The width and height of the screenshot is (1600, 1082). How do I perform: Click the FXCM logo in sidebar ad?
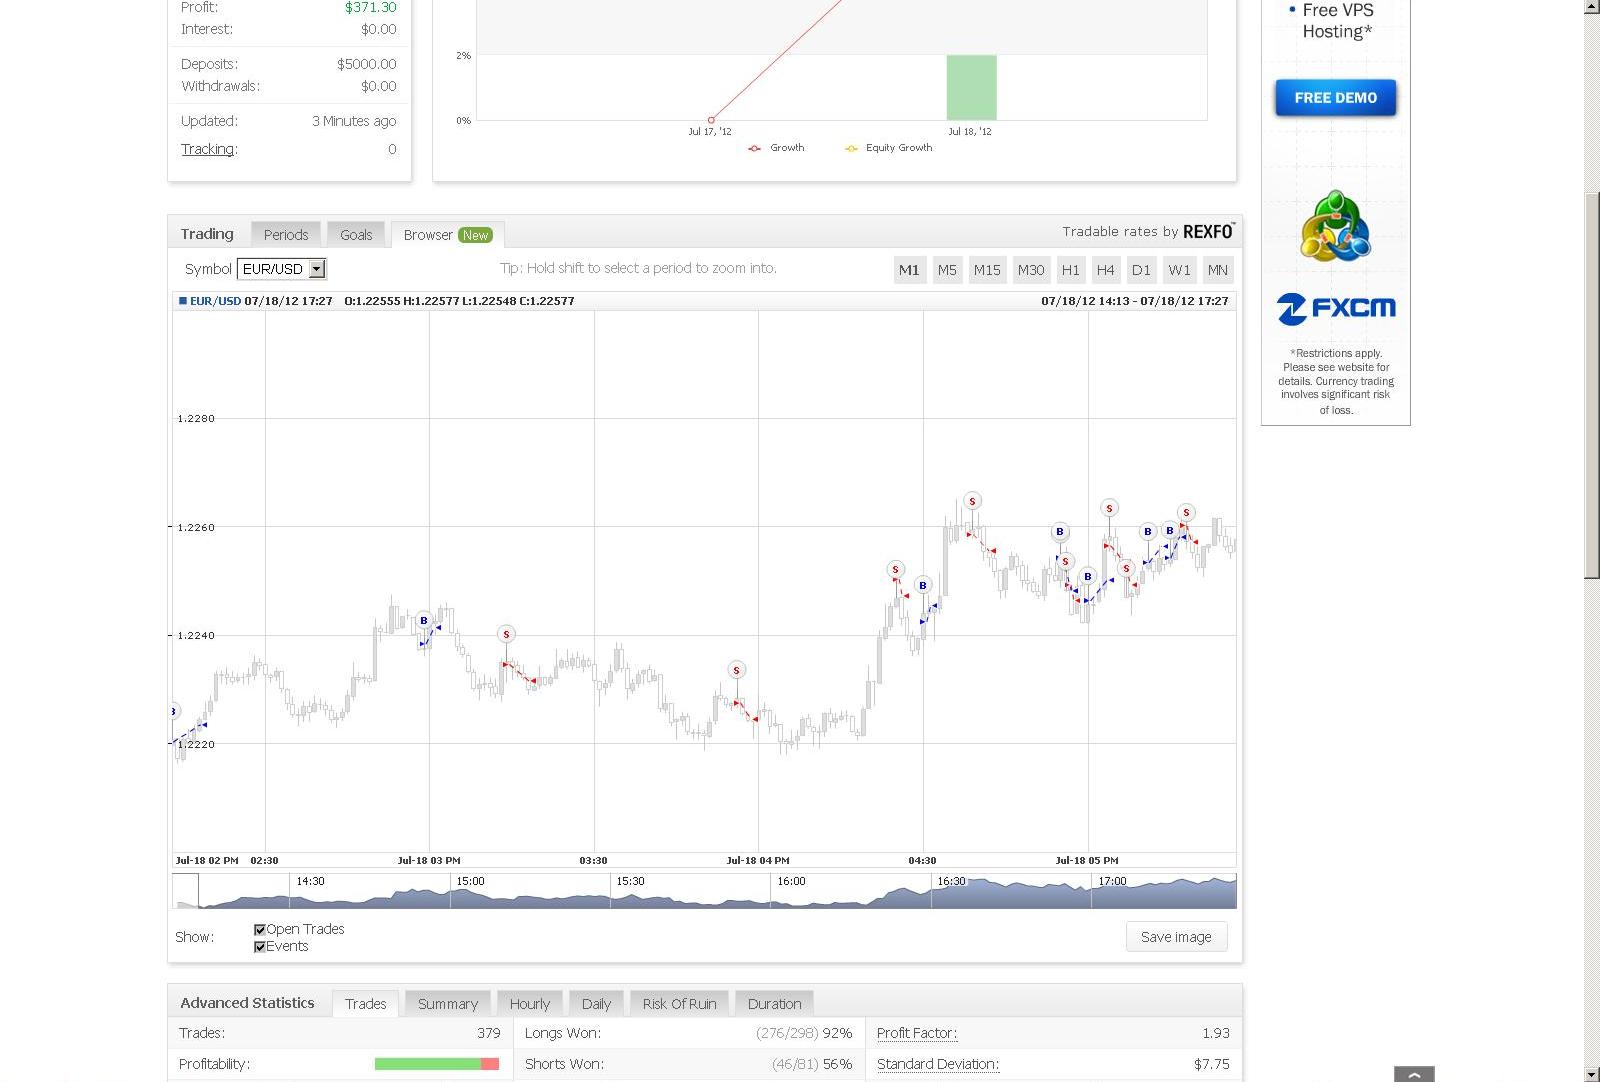1336,309
